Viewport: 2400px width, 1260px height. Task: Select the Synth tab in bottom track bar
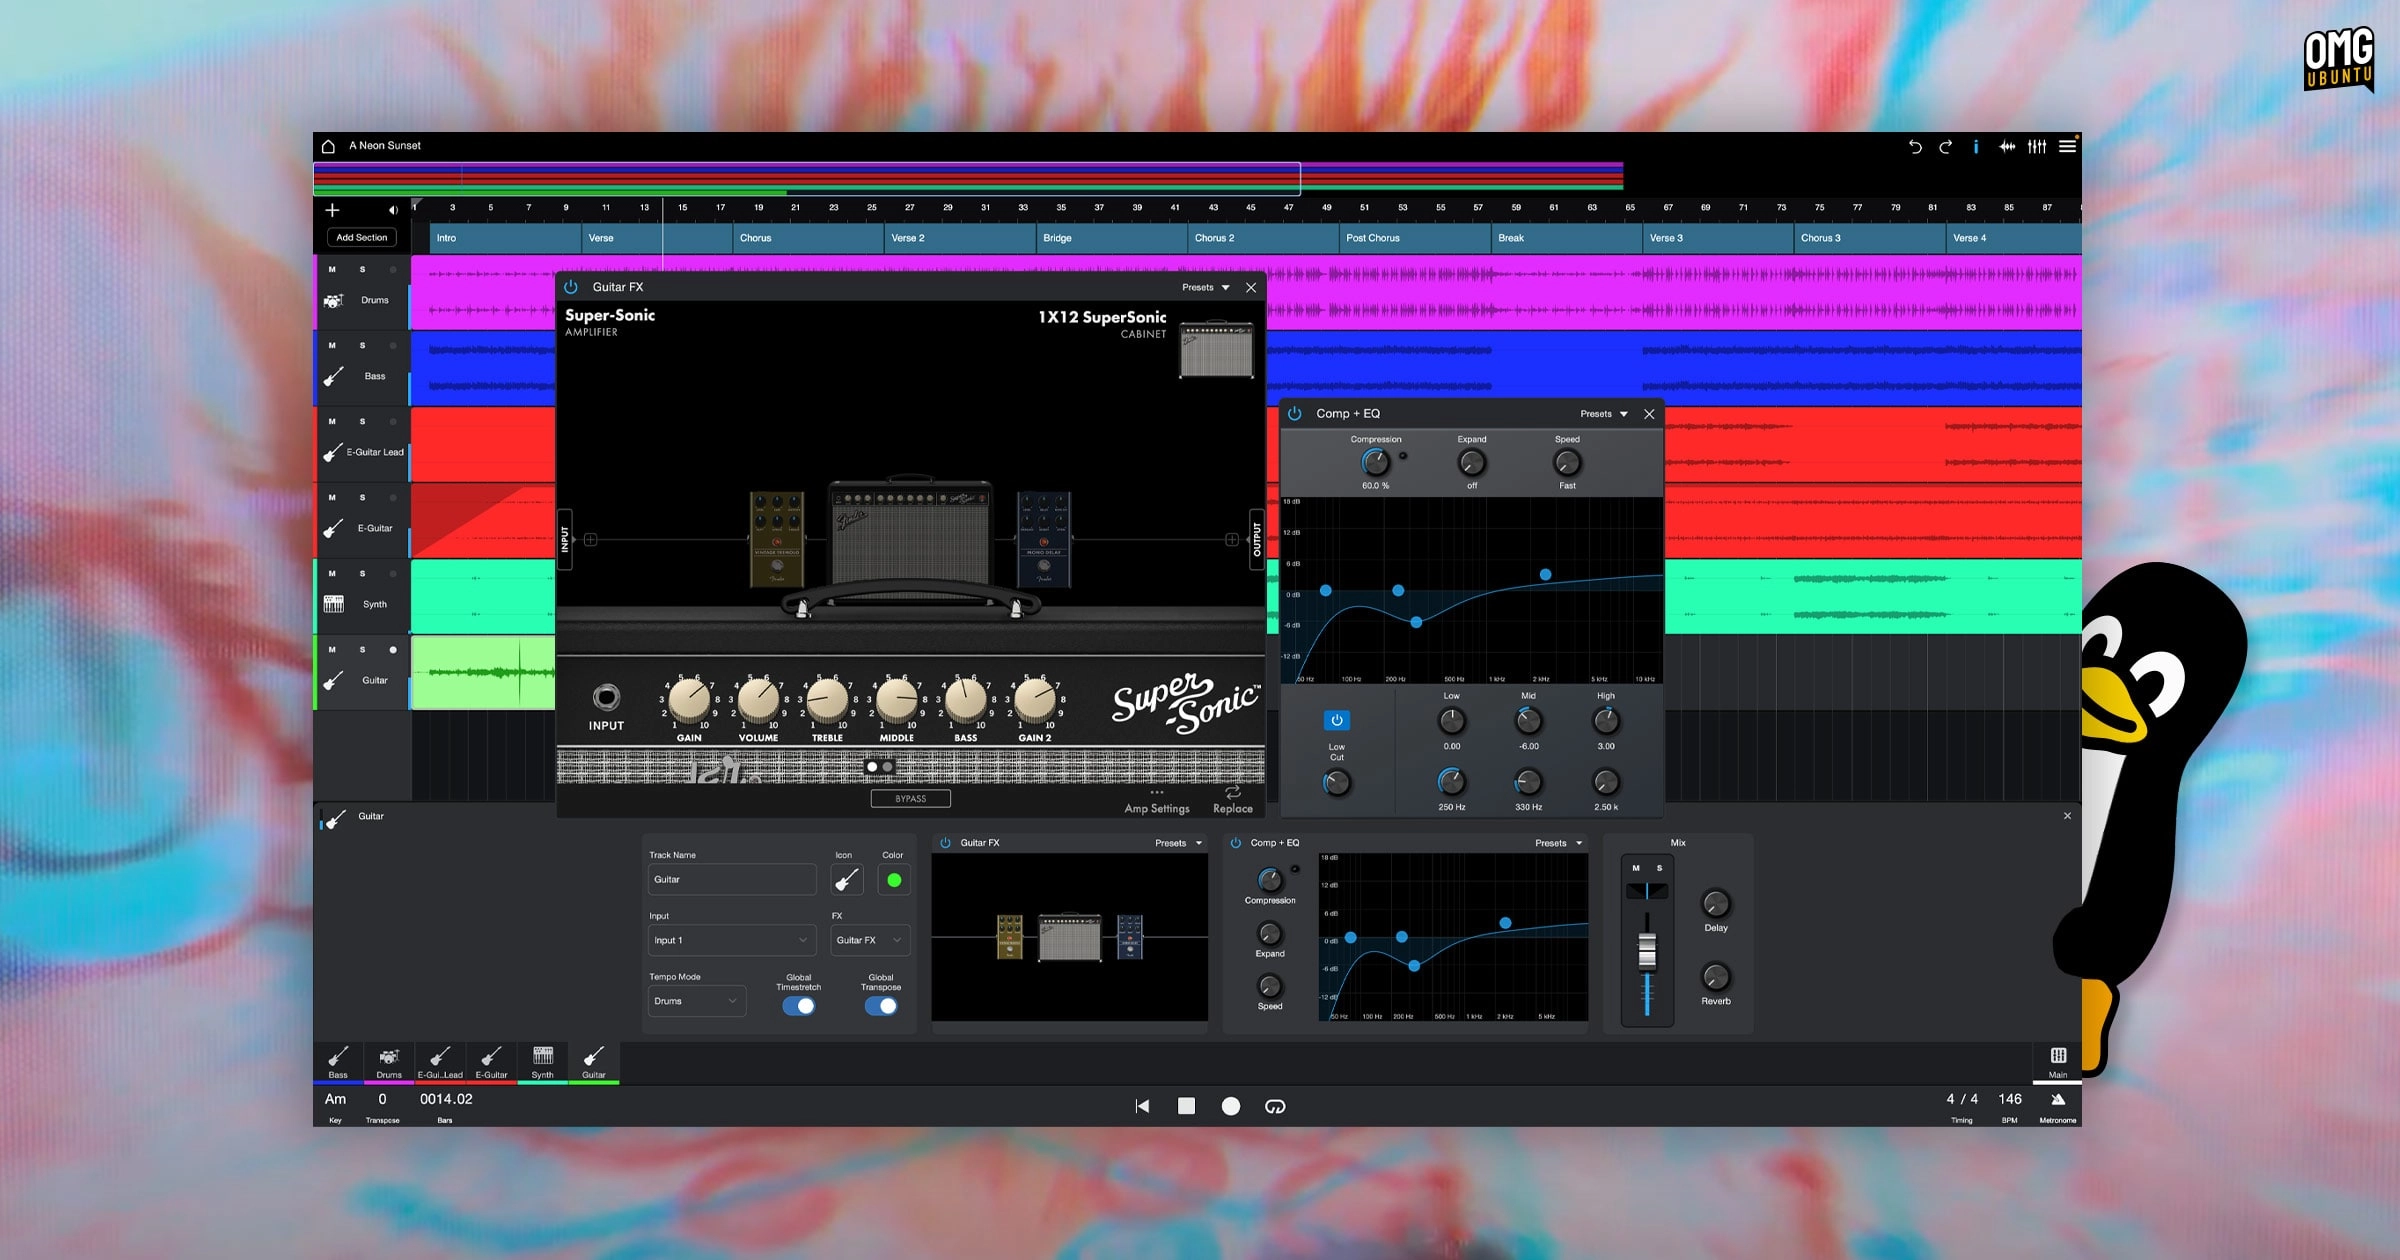[542, 1062]
